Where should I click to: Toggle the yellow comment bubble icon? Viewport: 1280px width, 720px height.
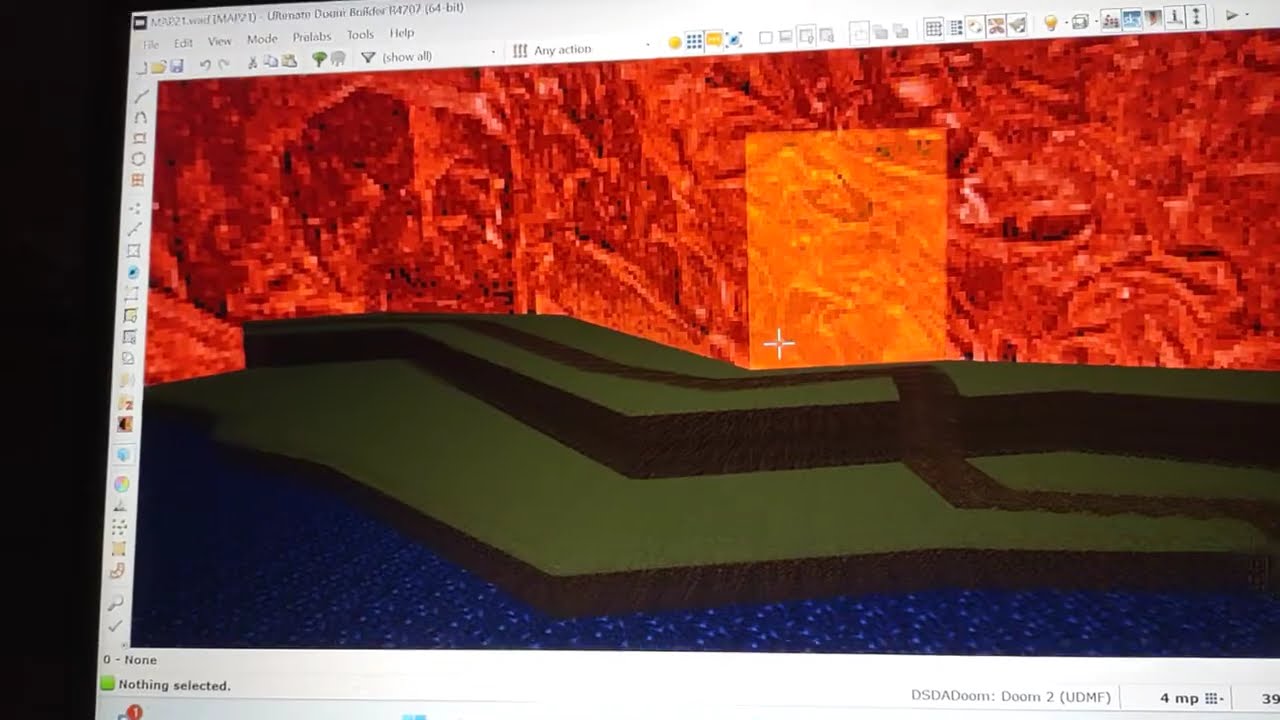(714, 39)
